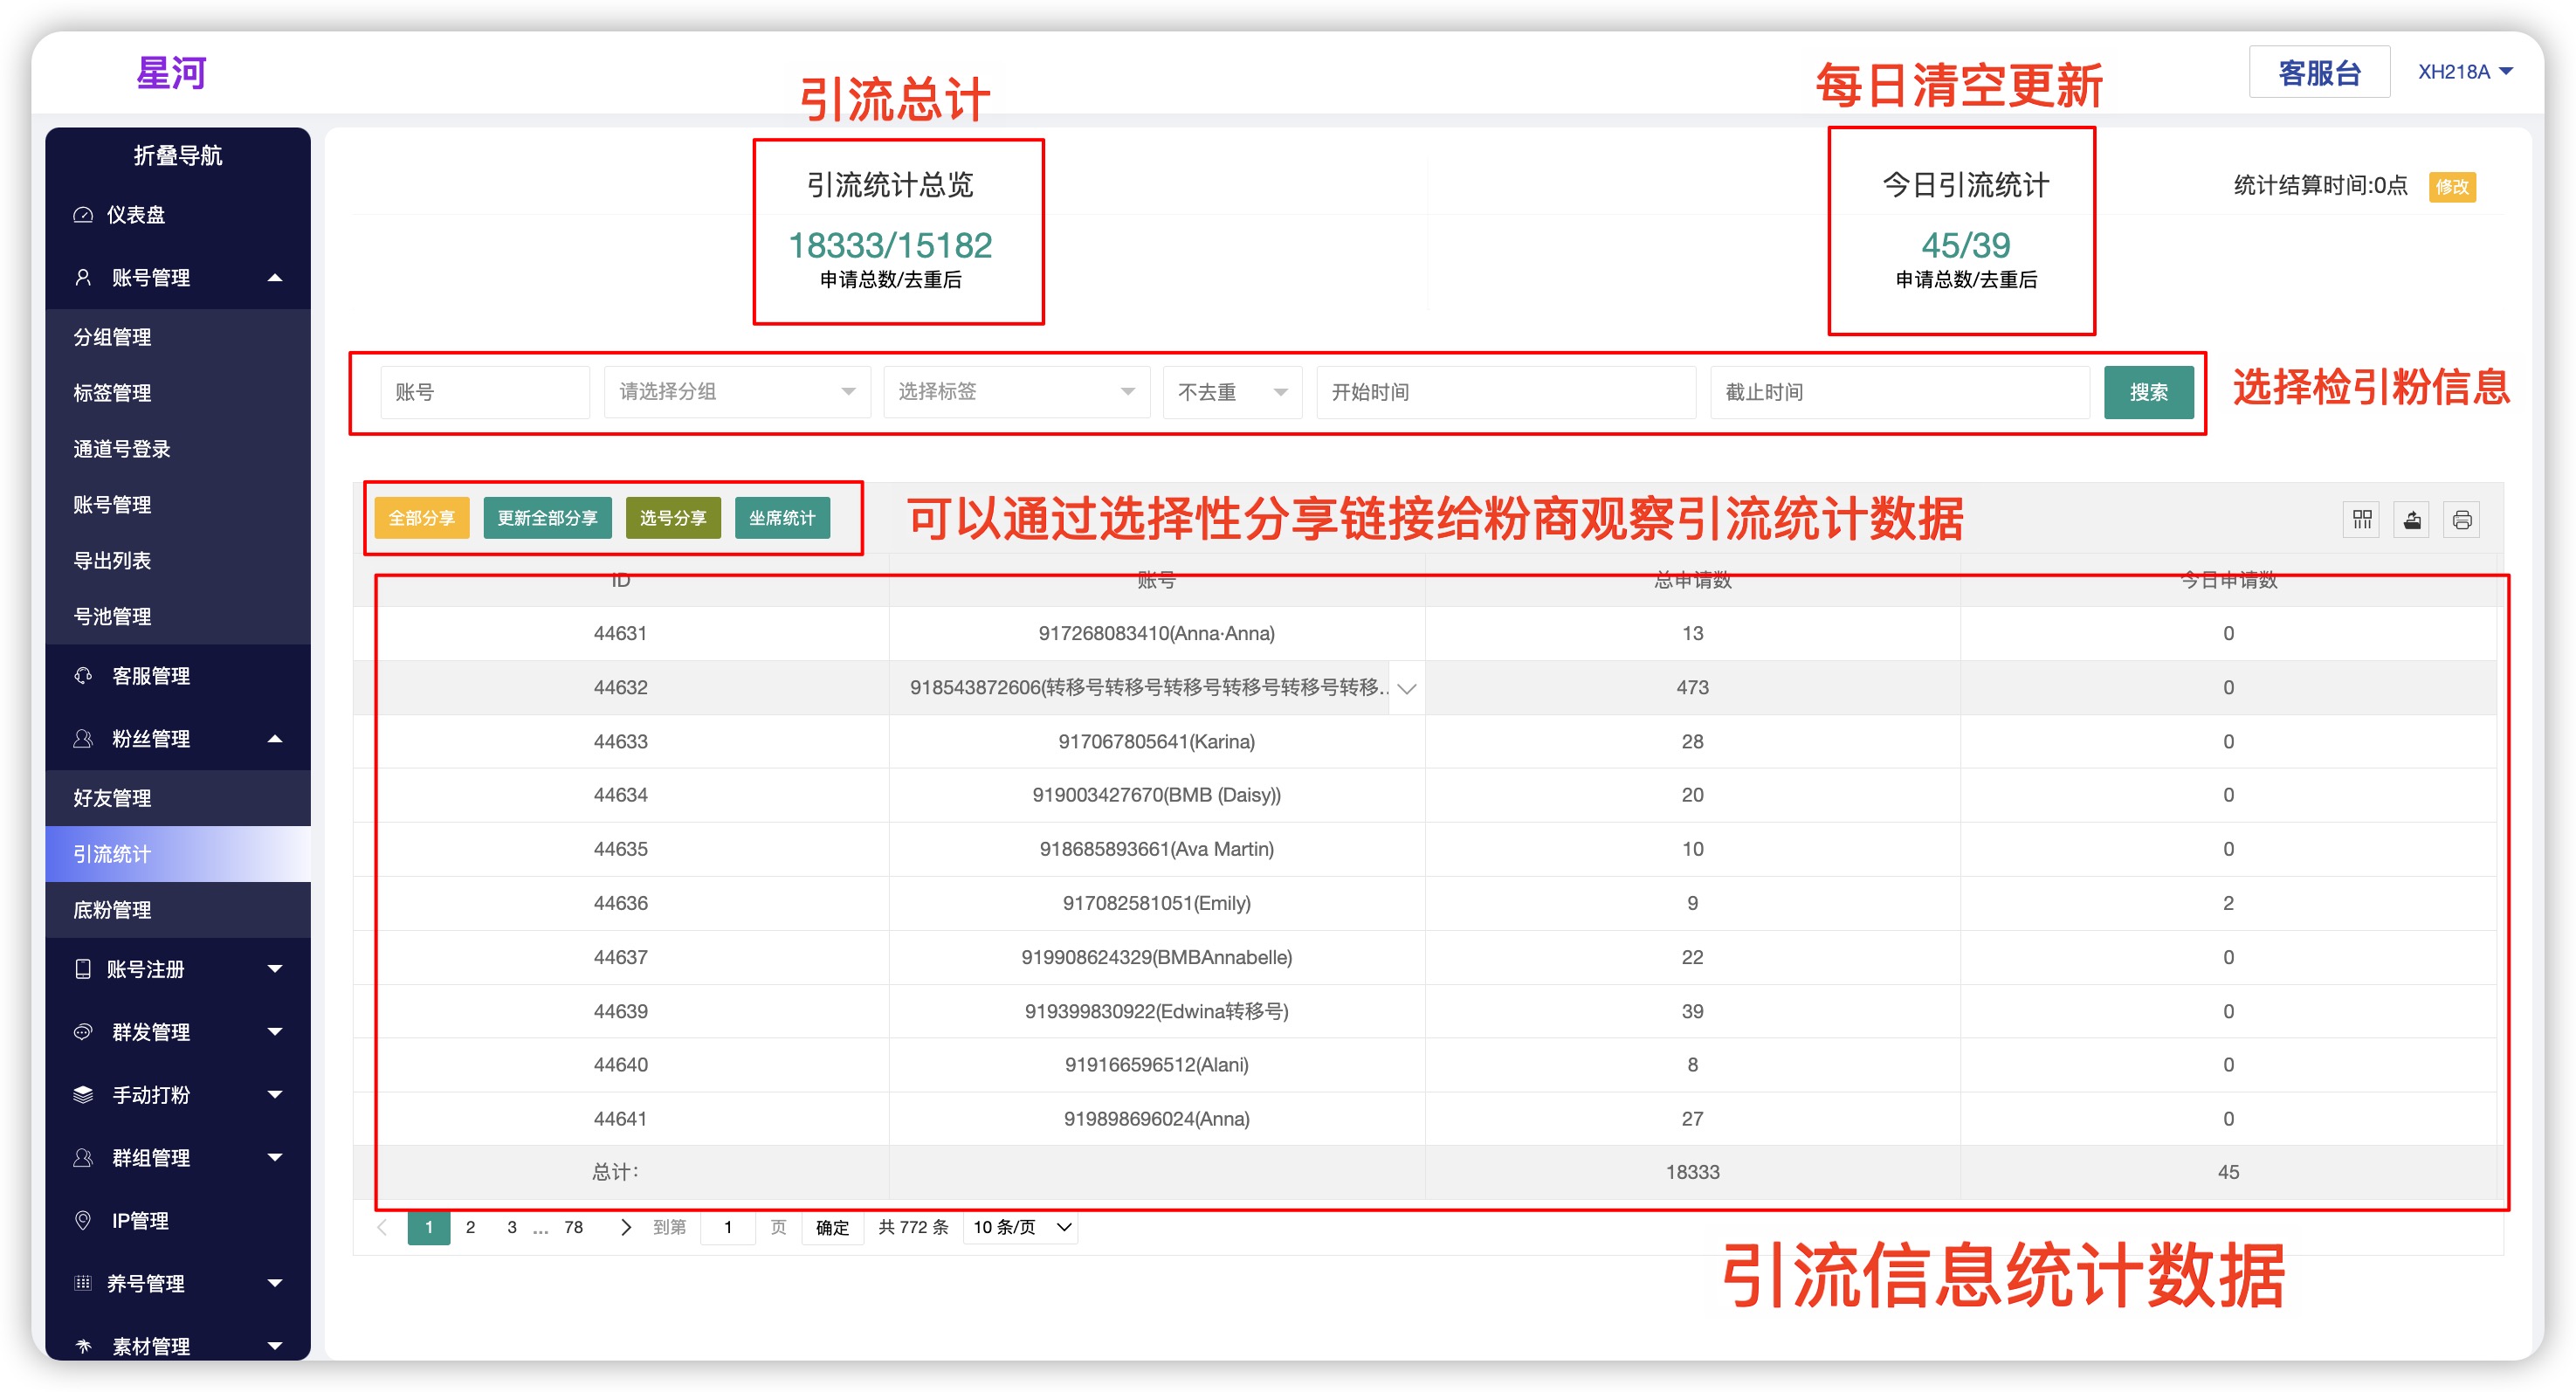
Task: Click the 修改 settlement time button
Action: (2451, 187)
